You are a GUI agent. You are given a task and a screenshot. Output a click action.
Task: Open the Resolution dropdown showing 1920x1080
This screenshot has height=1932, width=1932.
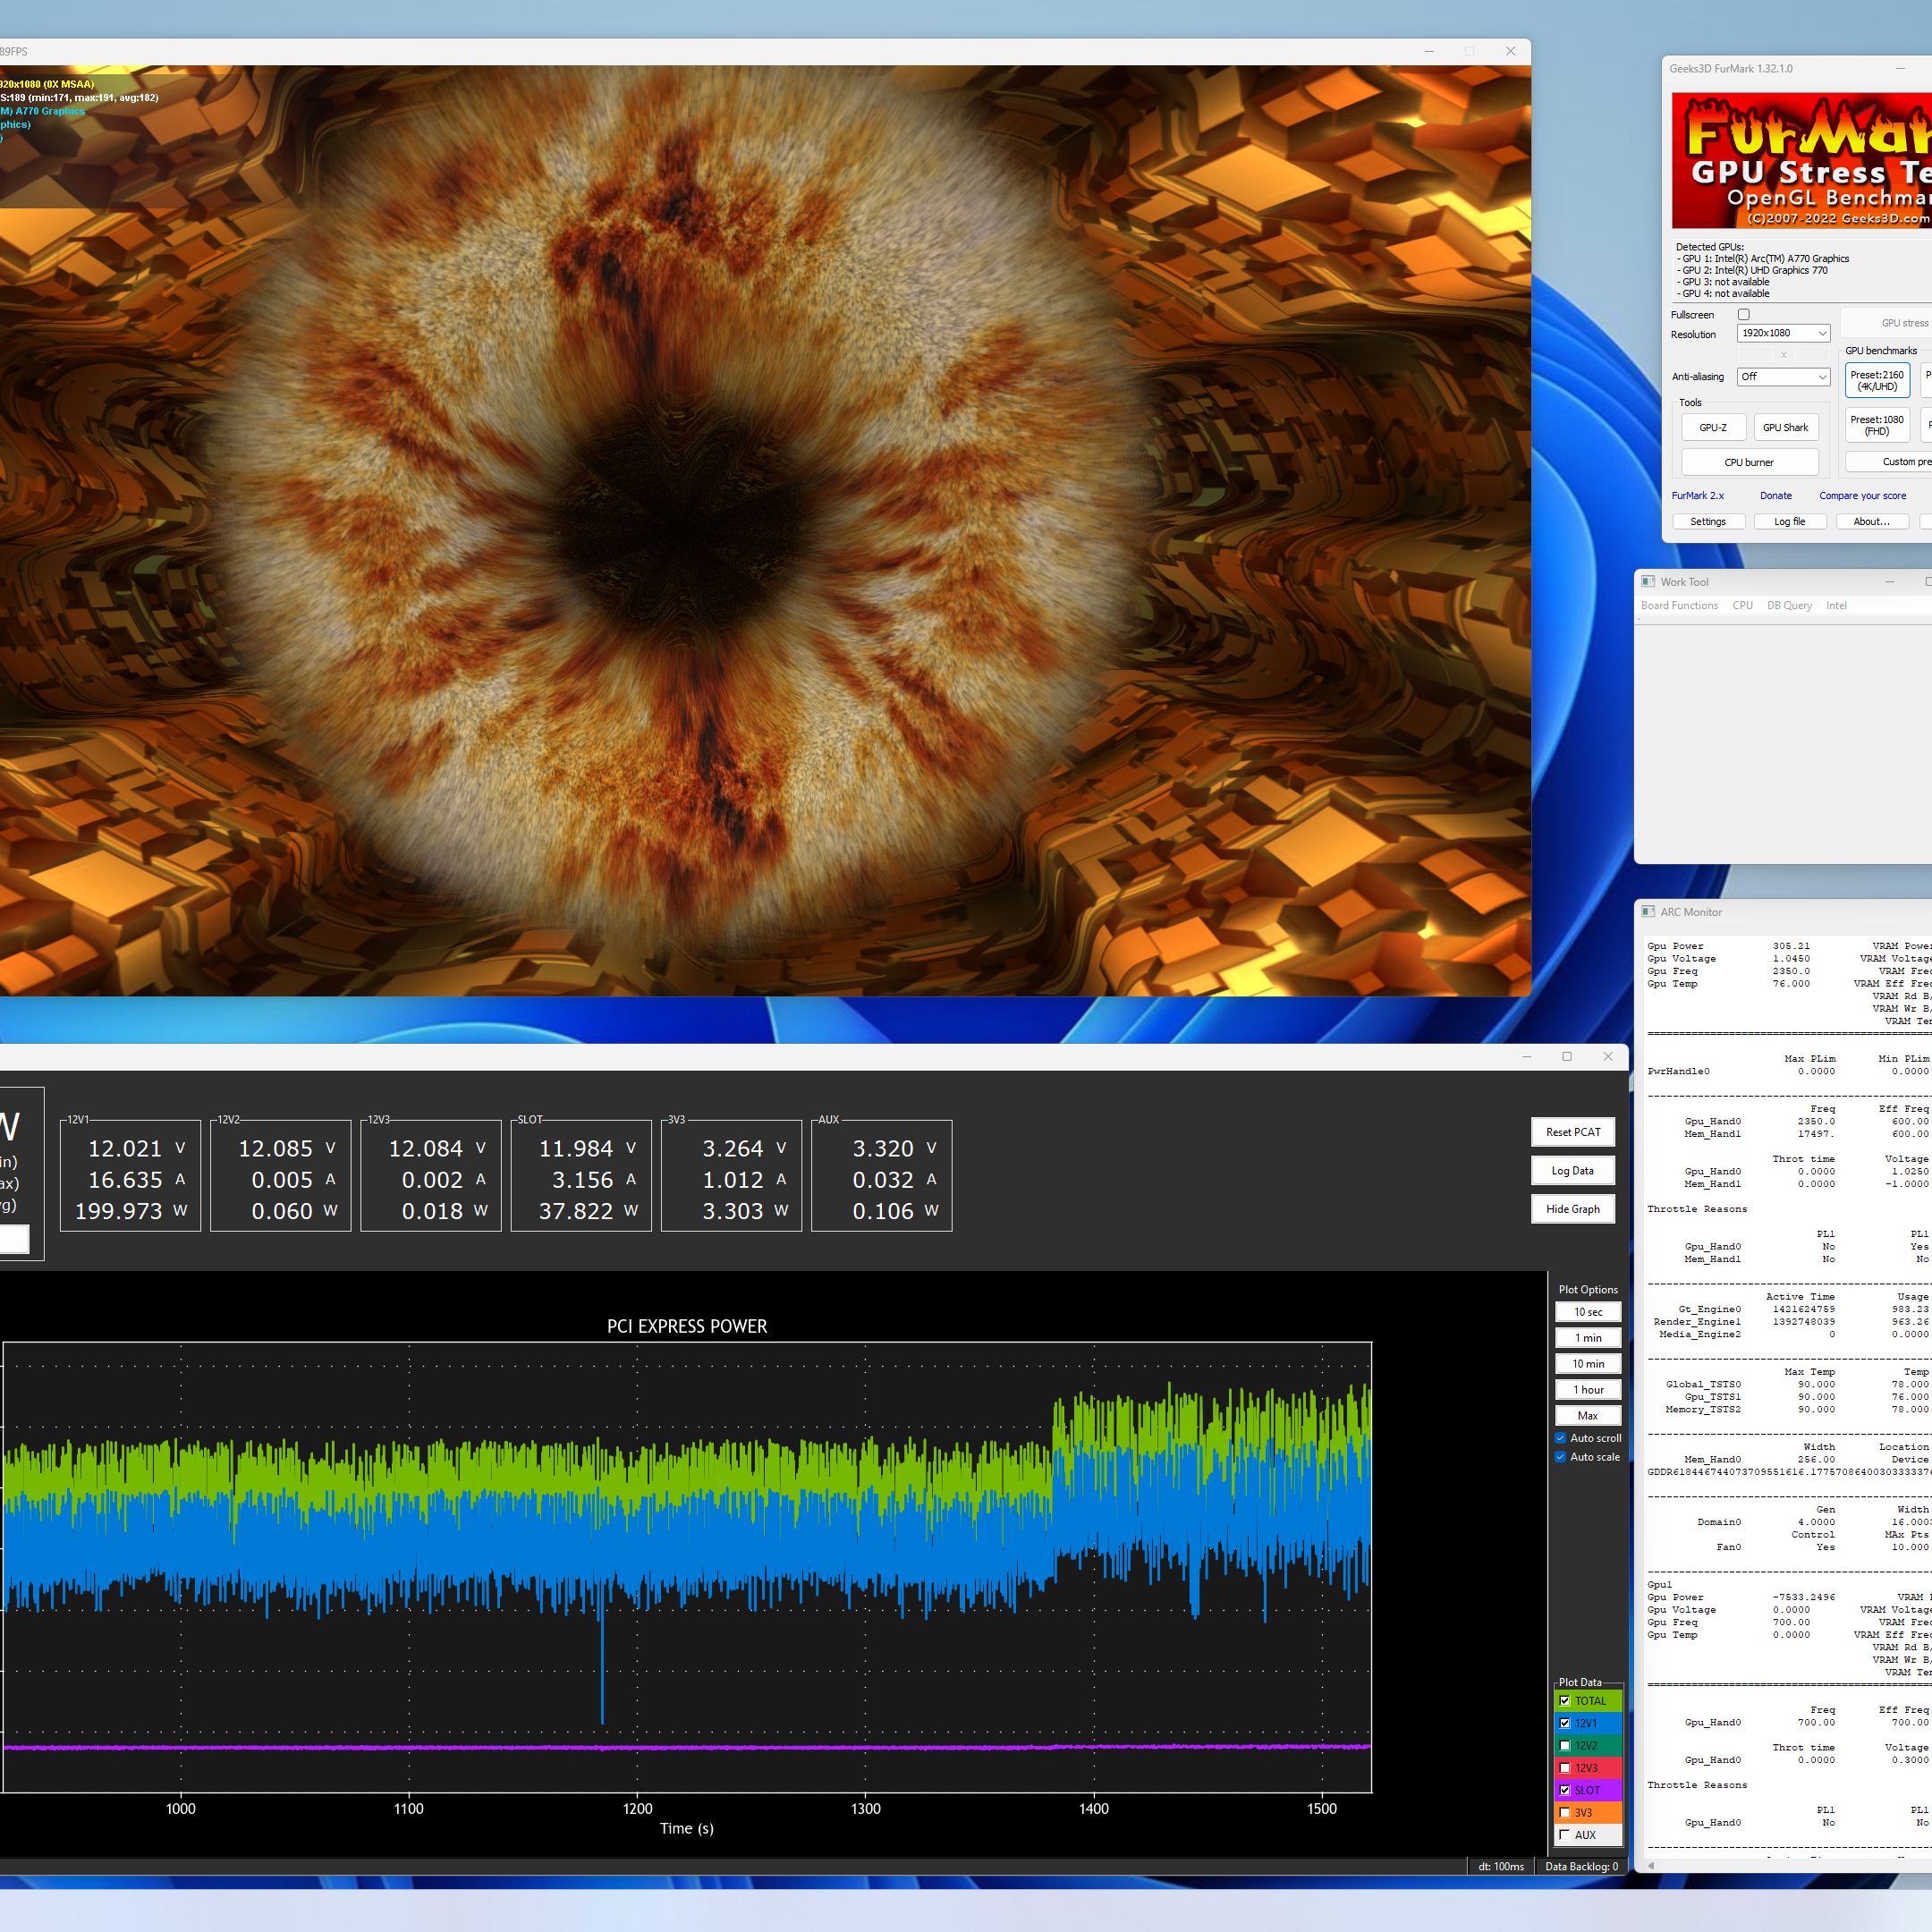pos(1783,333)
